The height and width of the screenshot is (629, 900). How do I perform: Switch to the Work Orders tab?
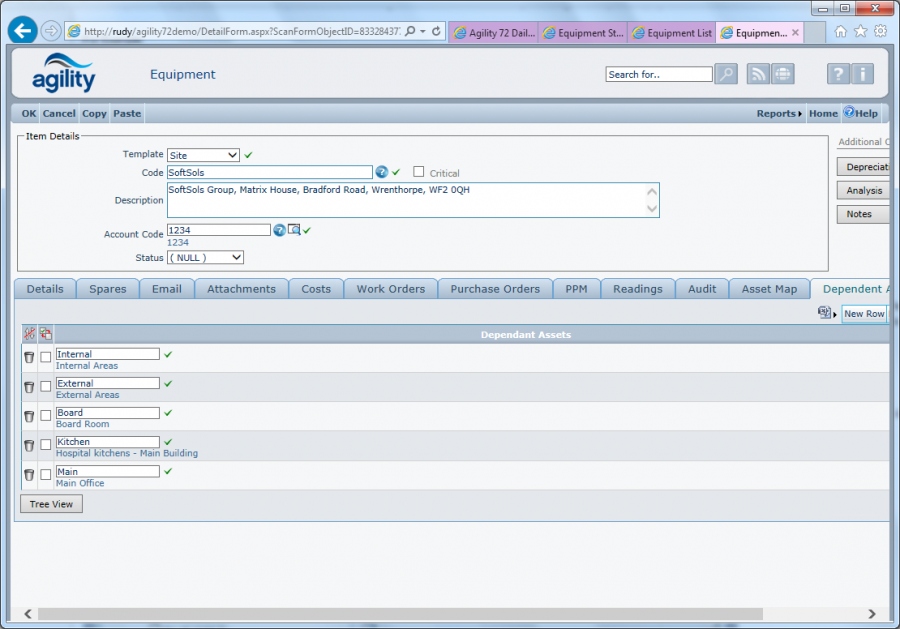pyautogui.click(x=390, y=289)
